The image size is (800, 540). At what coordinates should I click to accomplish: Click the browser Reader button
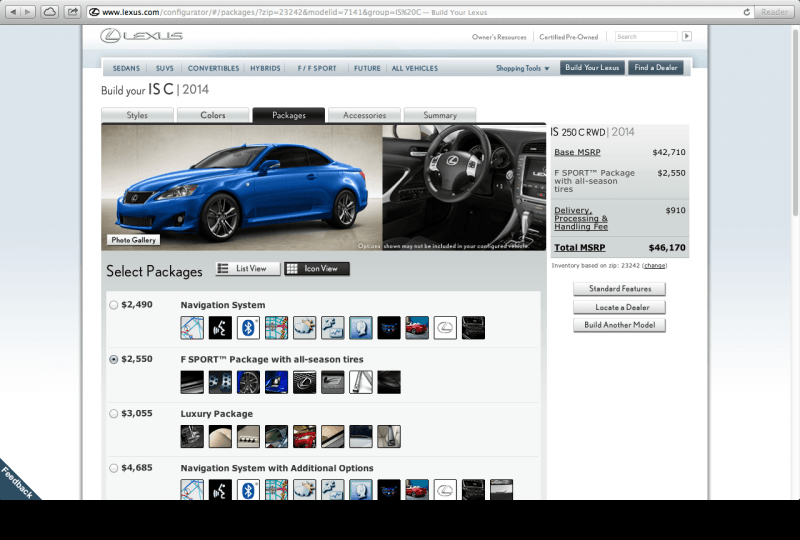[x=774, y=12]
